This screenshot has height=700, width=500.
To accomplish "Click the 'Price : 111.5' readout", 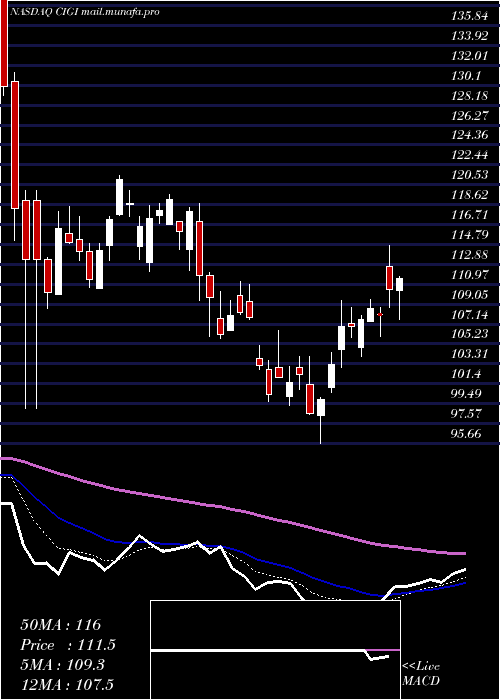I will [x=68, y=645].
